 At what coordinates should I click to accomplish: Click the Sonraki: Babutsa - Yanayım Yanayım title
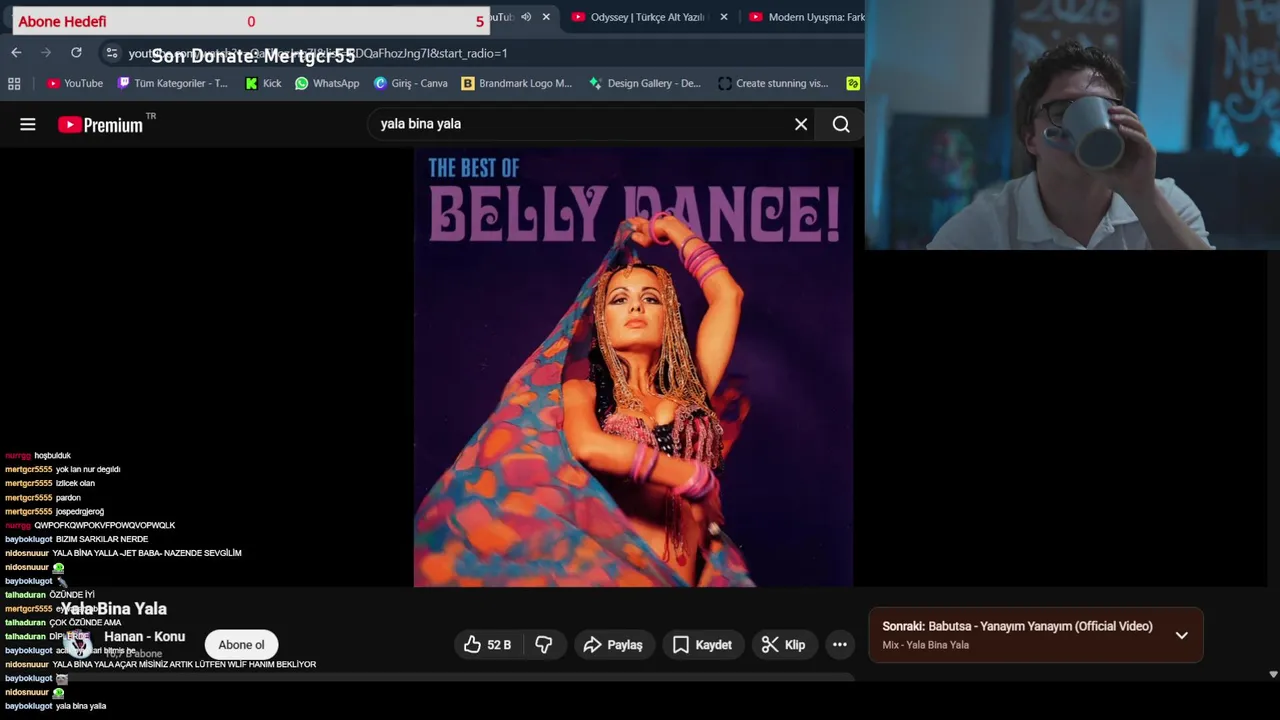(1017, 626)
